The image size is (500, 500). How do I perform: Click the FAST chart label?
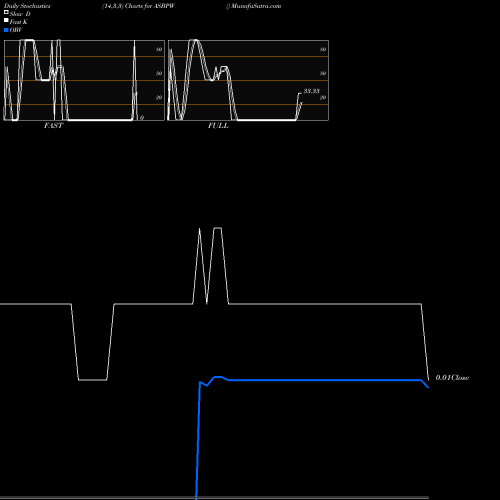click(53, 126)
